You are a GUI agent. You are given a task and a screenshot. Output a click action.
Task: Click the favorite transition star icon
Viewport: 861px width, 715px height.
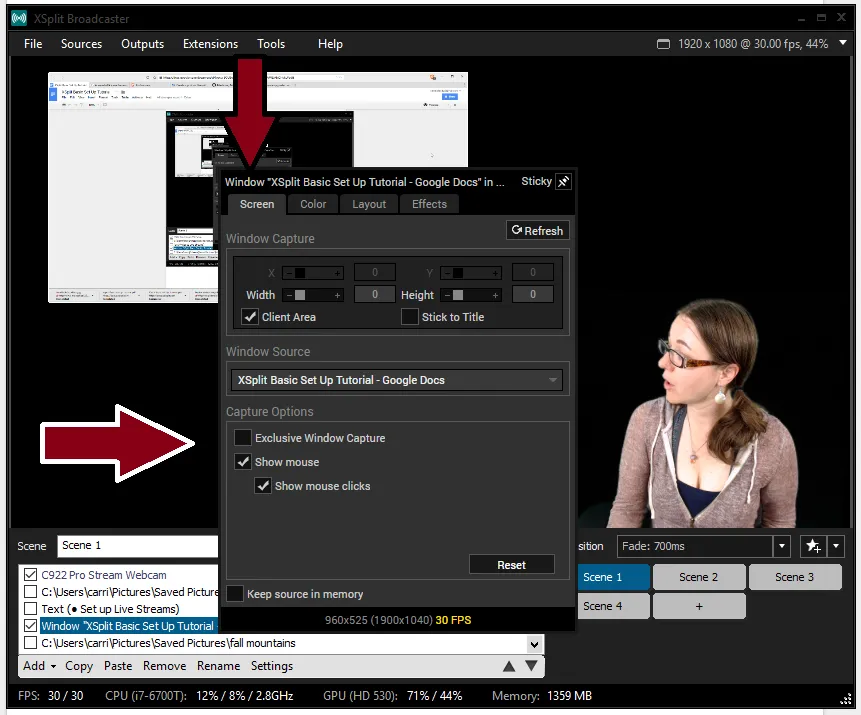tap(813, 546)
